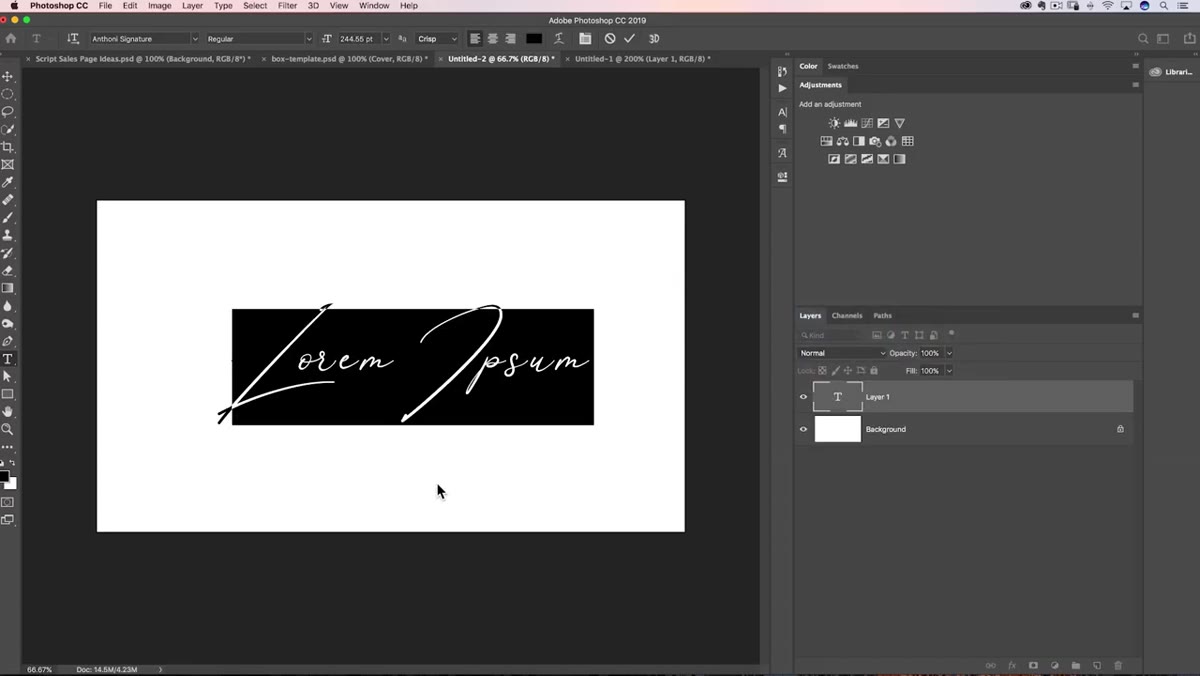
Task: Add a Curves adjustment
Action: point(867,123)
